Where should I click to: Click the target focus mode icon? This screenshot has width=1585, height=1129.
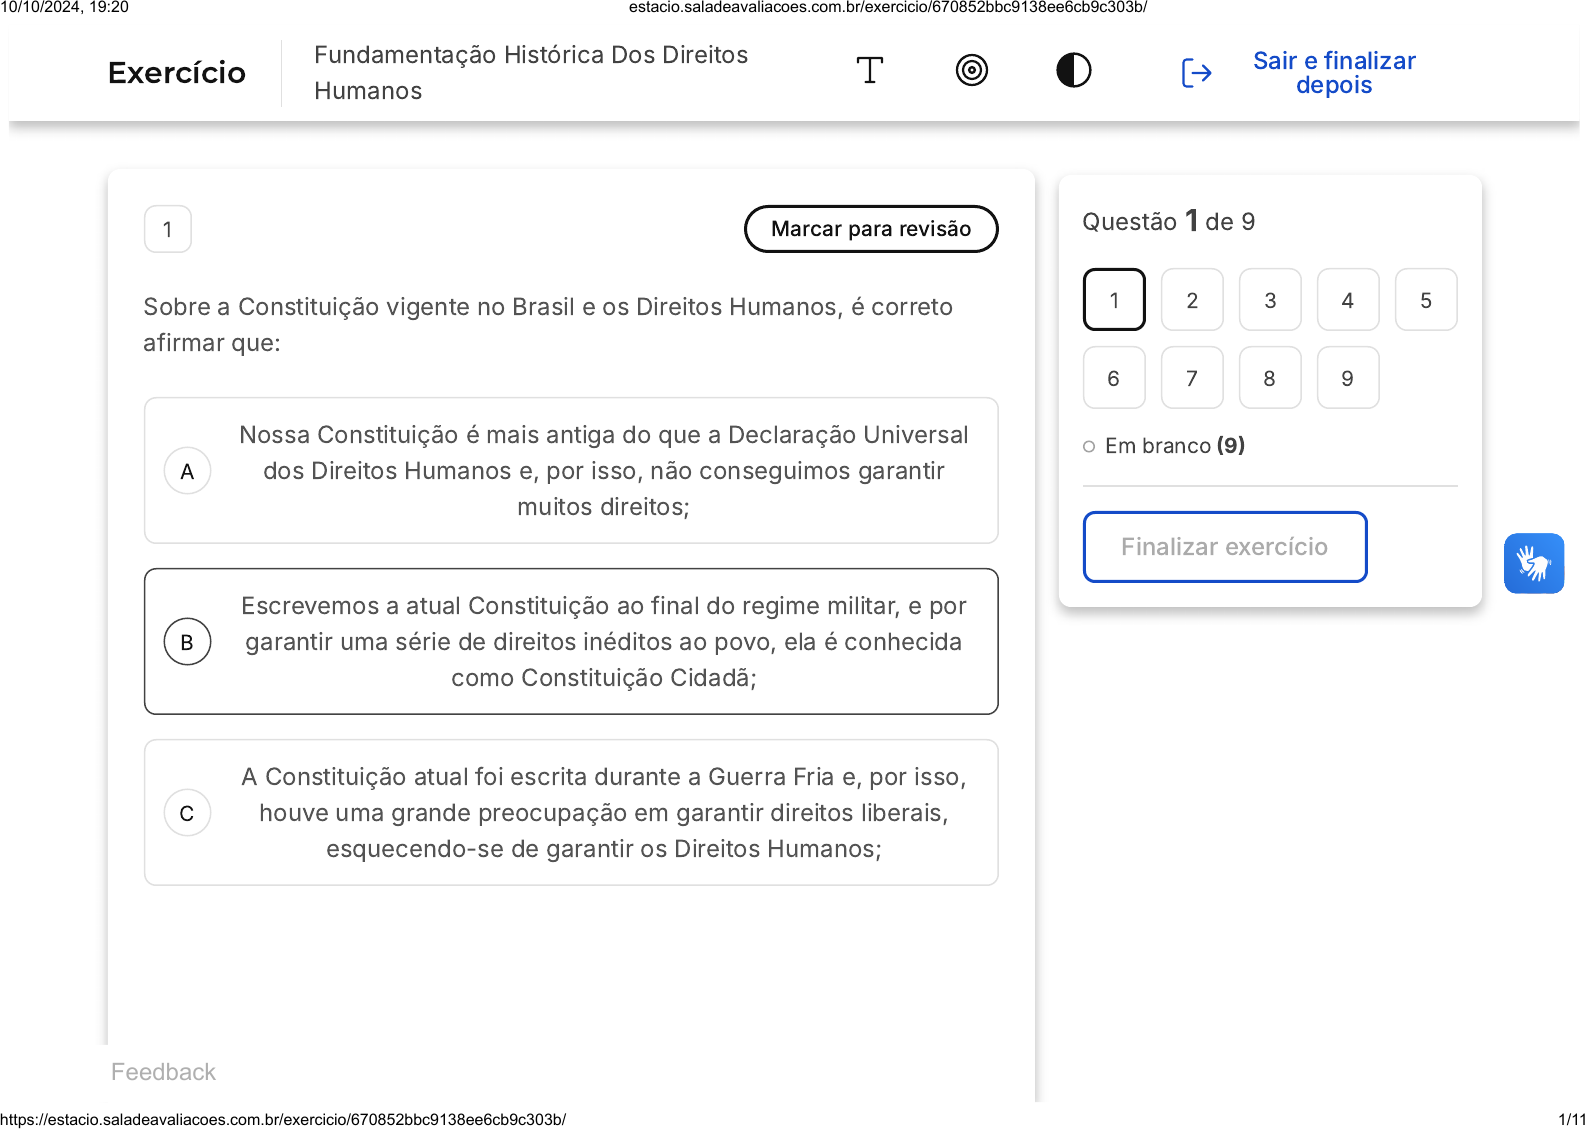tap(971, 71)
